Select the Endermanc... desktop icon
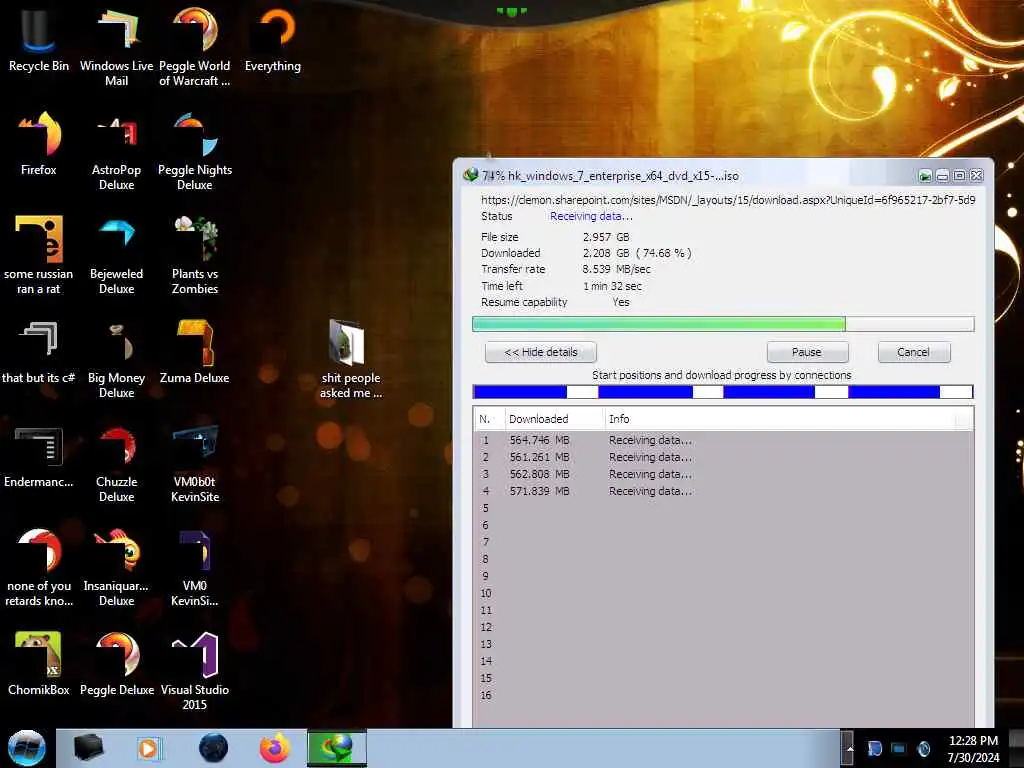 coord(39,457)
